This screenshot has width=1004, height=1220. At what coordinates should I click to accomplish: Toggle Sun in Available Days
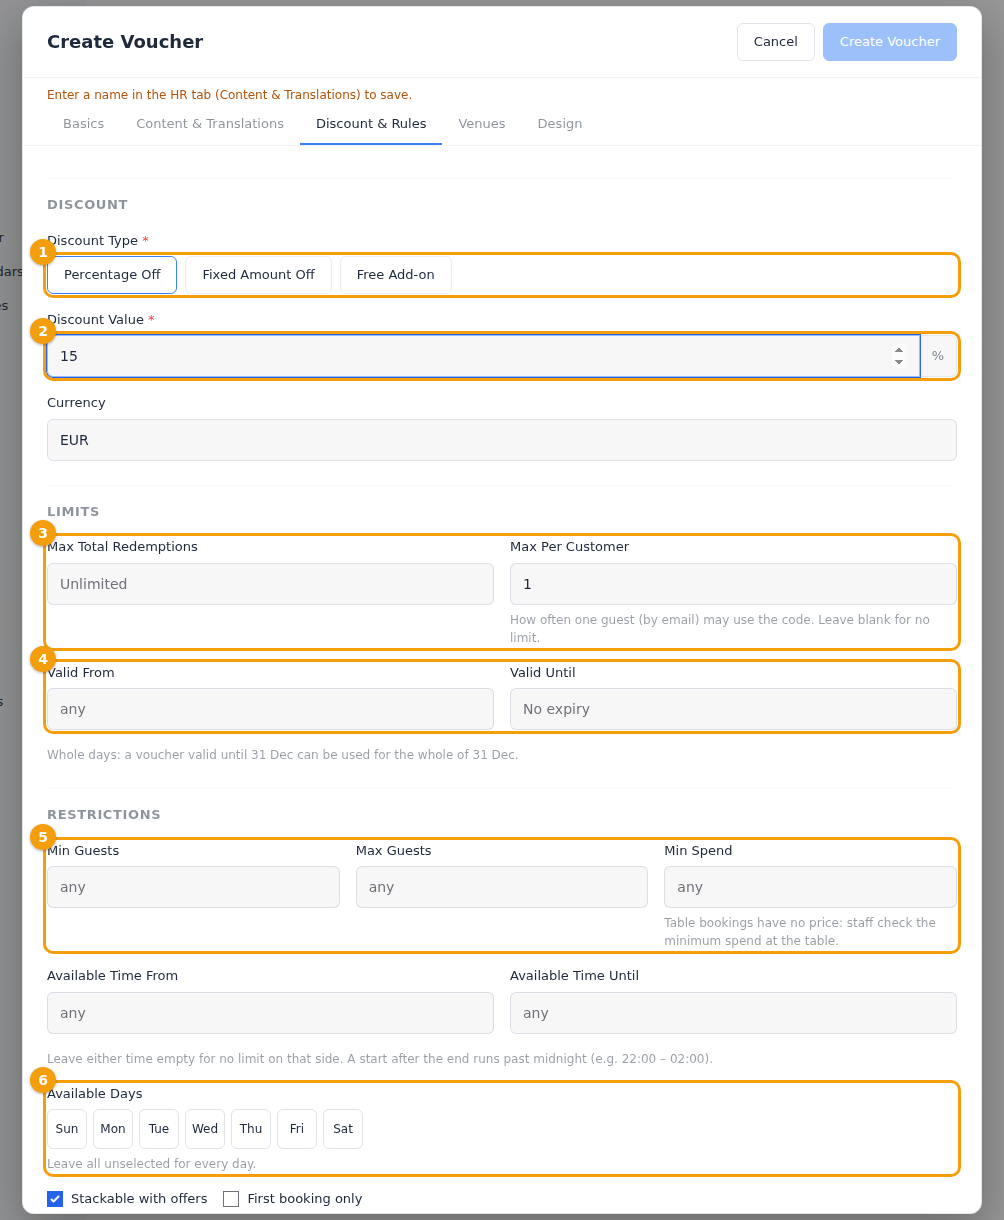[67, 1129]
